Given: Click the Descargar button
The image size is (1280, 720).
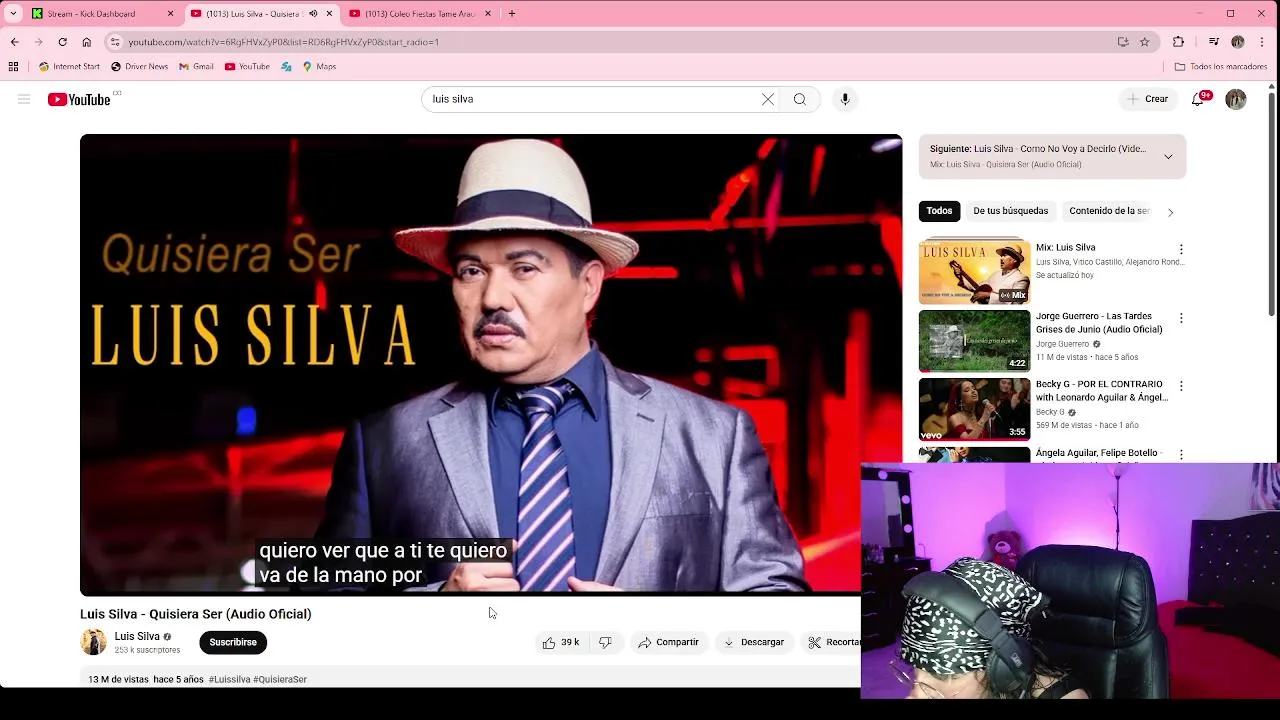Looking at the screenshot, I should [x=754, y=642].
